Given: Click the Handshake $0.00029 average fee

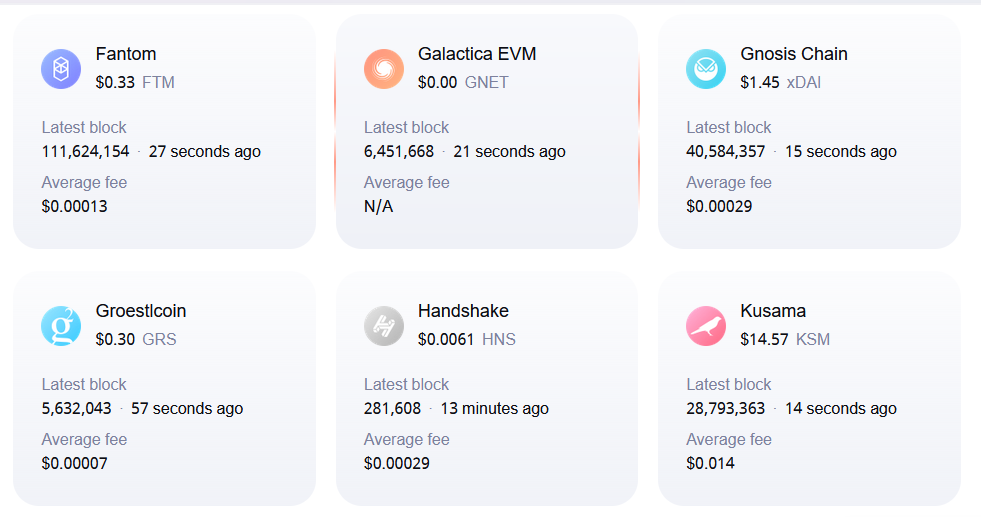Looking at the screenshot, I should tap(397, 464).
